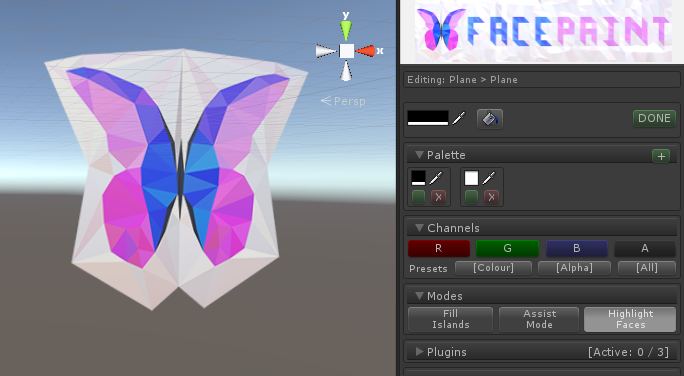
Task: Enable Assist Mode
Action: click(x=539, y=319)
